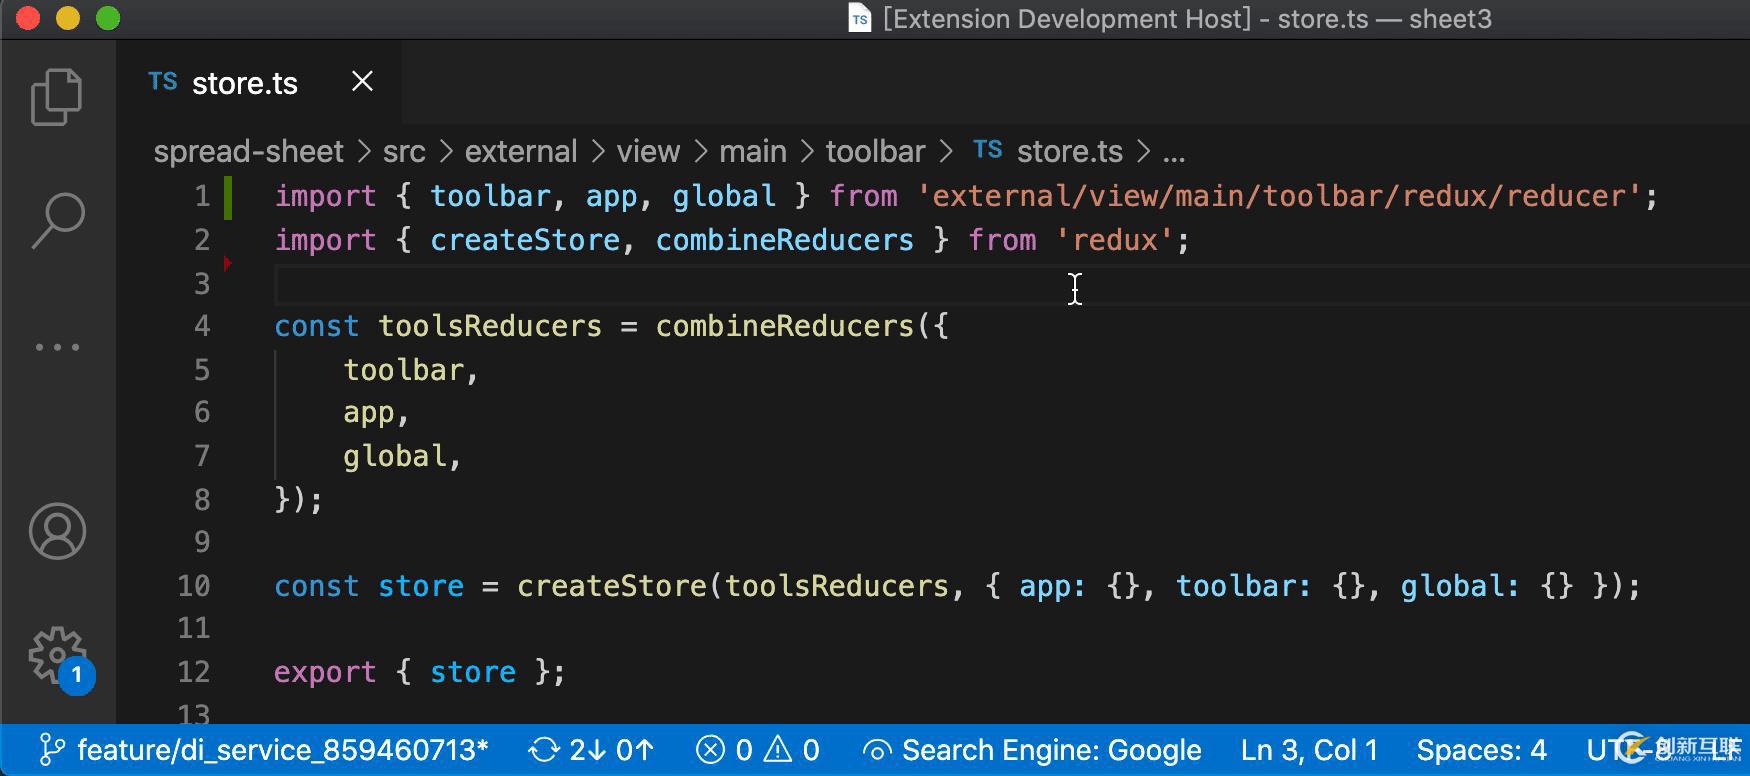1750x776 pixels.
Task: Expand the spread-sheet breadcrumb
Action: [x=248, y=152]
